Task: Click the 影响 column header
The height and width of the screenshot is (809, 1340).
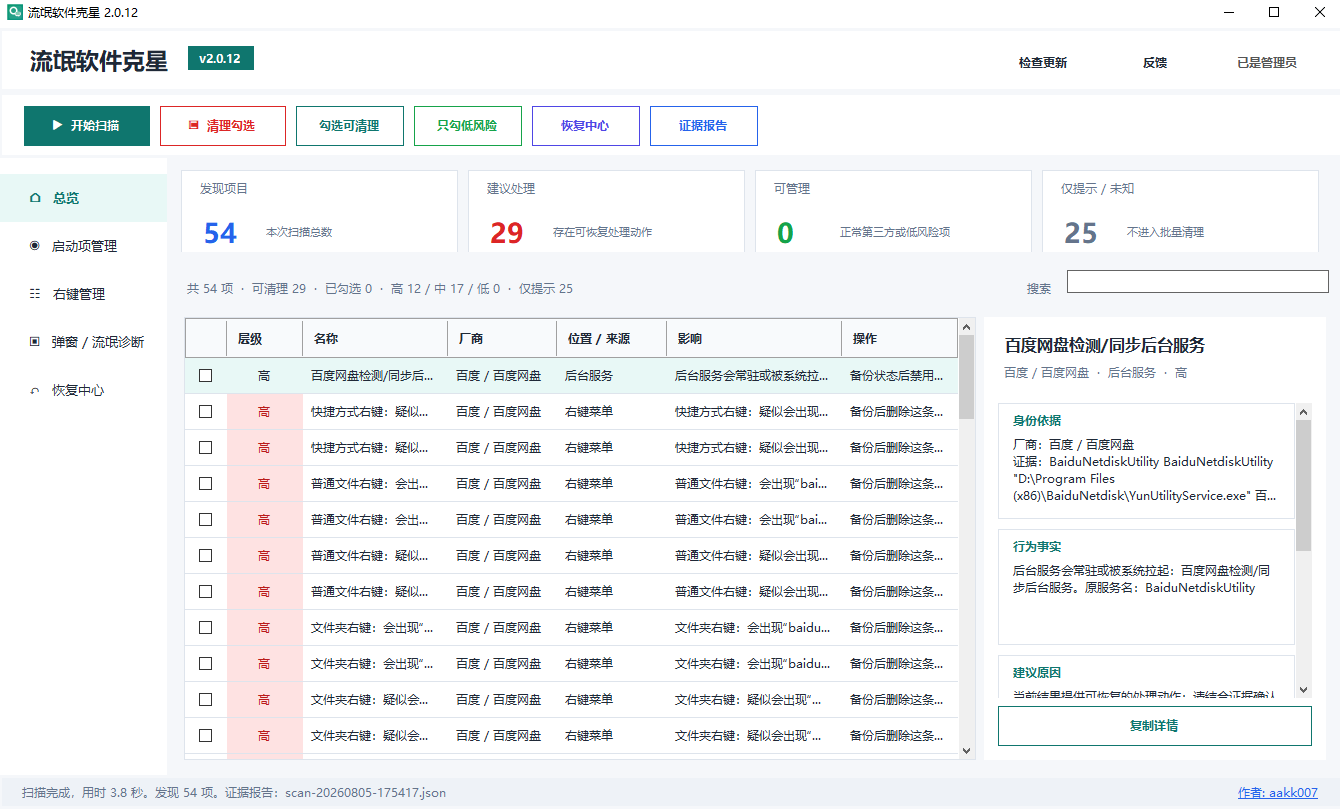Action: pos(754,338)
